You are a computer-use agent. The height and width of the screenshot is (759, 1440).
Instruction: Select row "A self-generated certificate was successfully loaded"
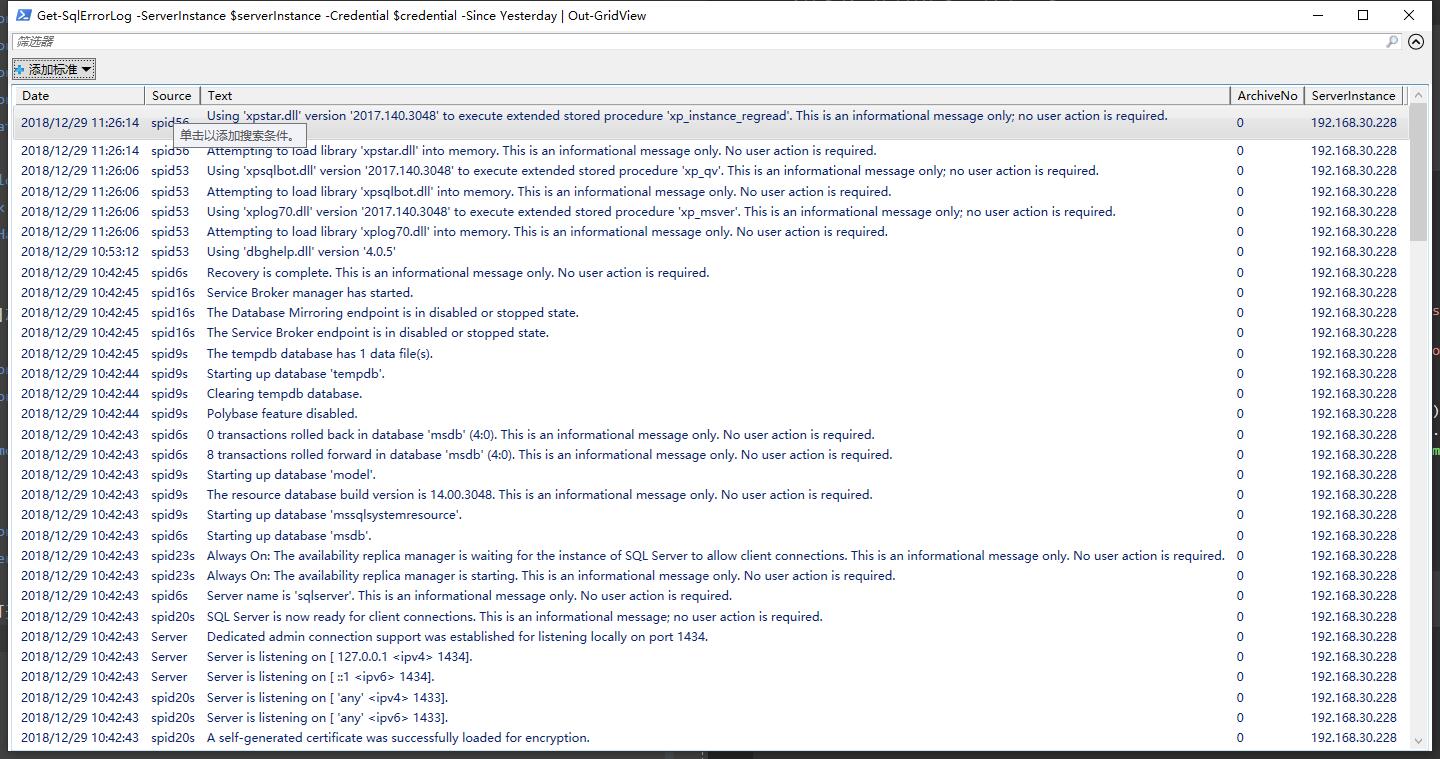pyautogui.click(x=712, y=738)
